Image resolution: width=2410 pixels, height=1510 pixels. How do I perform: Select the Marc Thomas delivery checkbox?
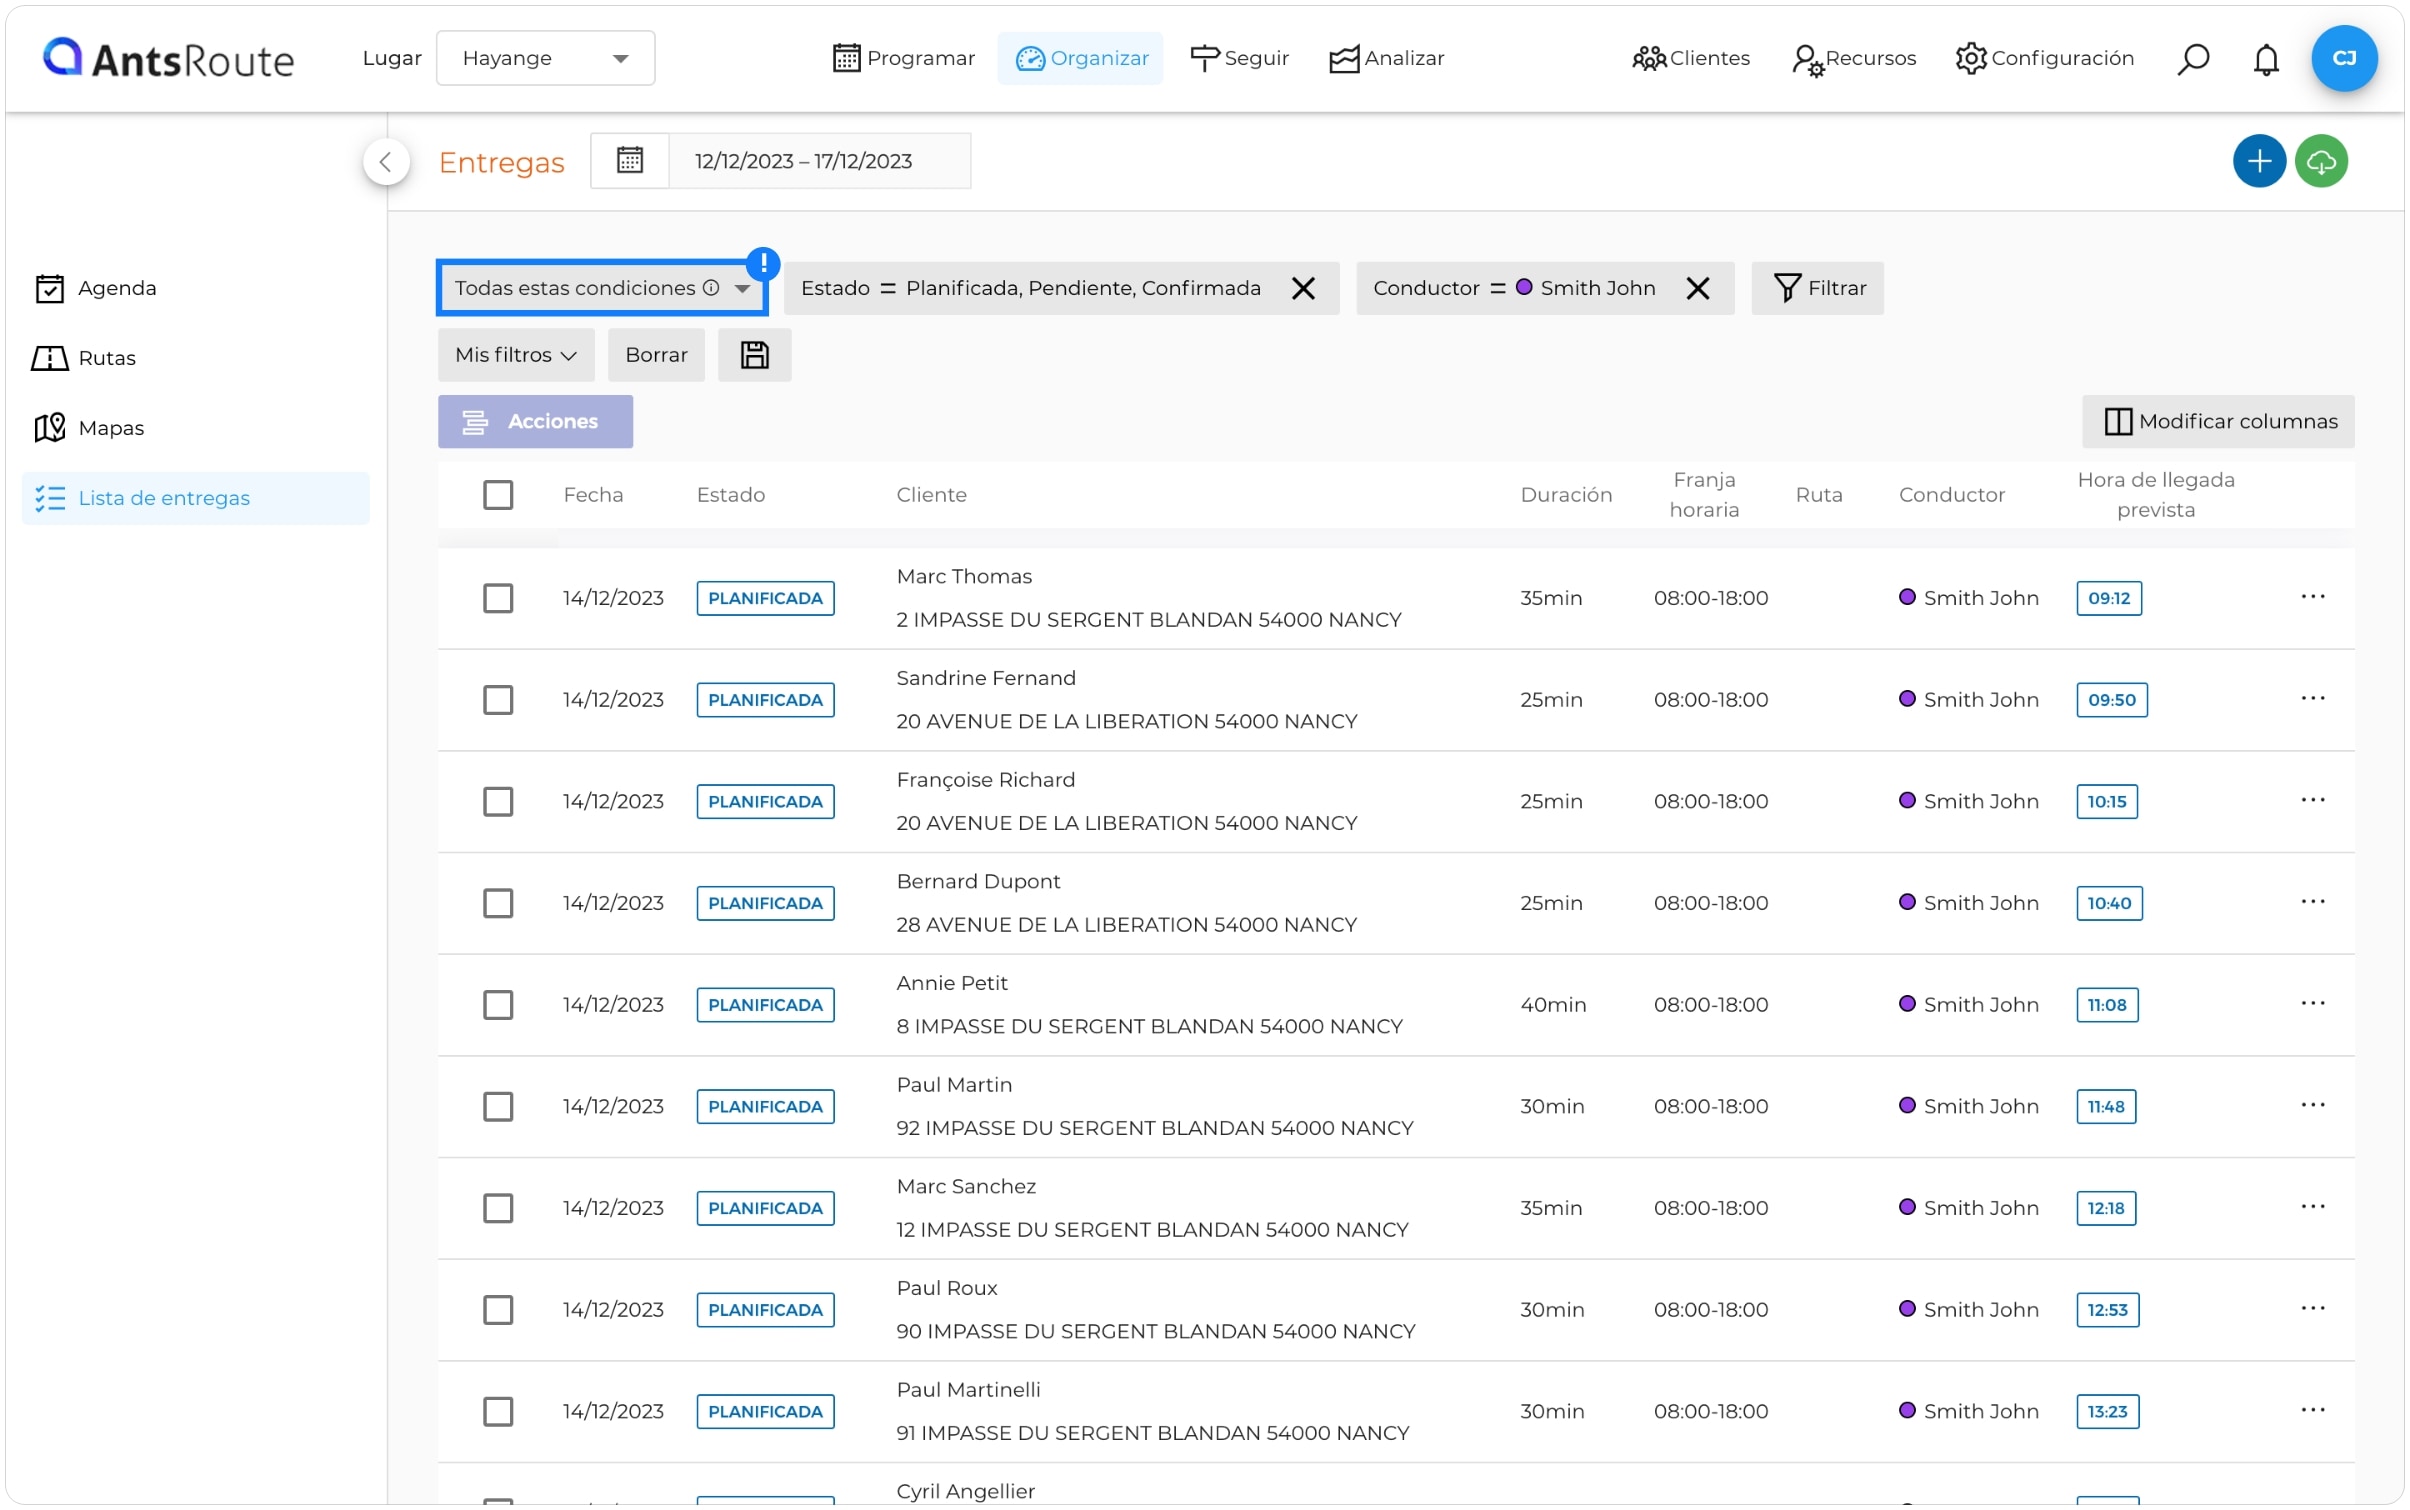coord(498,598)
